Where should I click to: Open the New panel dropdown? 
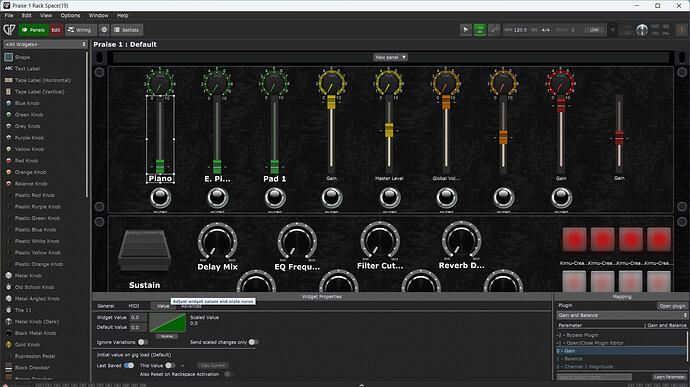tap(390, 57)
